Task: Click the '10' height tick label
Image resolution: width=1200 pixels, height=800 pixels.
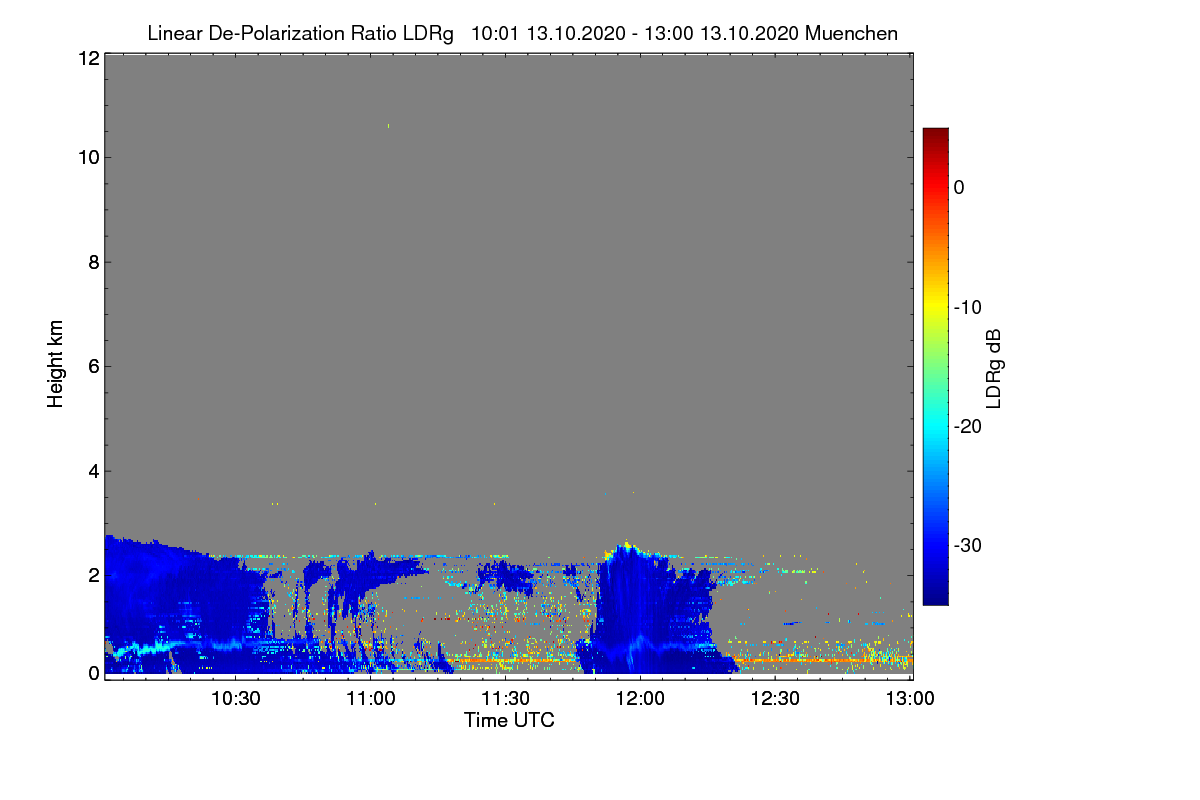Action: [x=87, y=158]
